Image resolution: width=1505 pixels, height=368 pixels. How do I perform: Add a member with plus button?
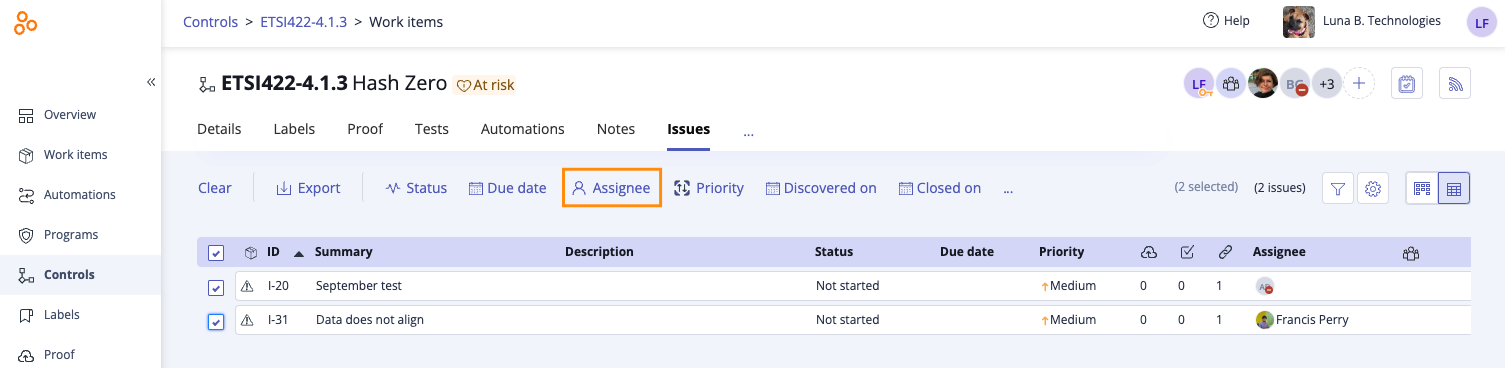1359,84
